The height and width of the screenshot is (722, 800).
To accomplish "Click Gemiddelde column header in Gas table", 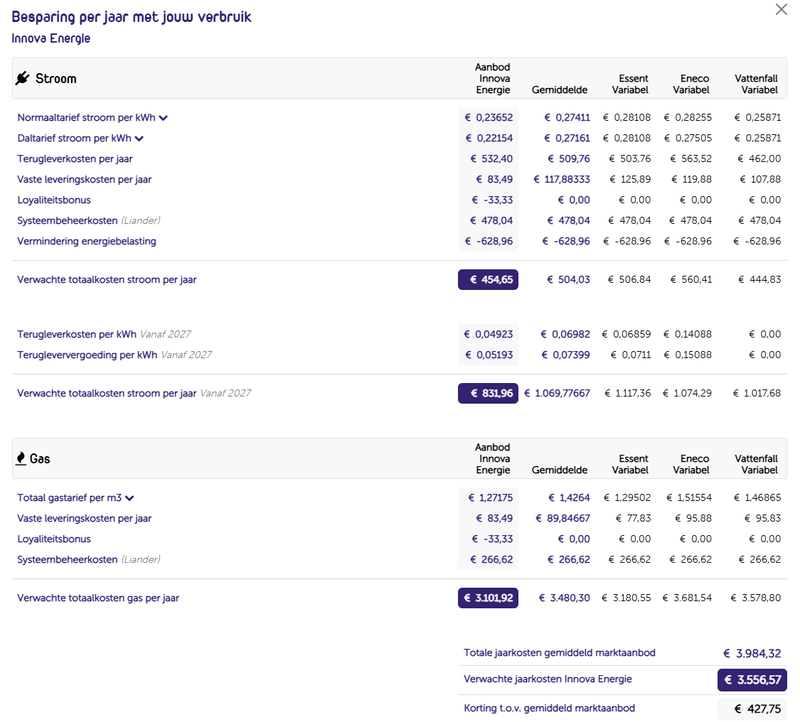I will [x=560, y=470].
